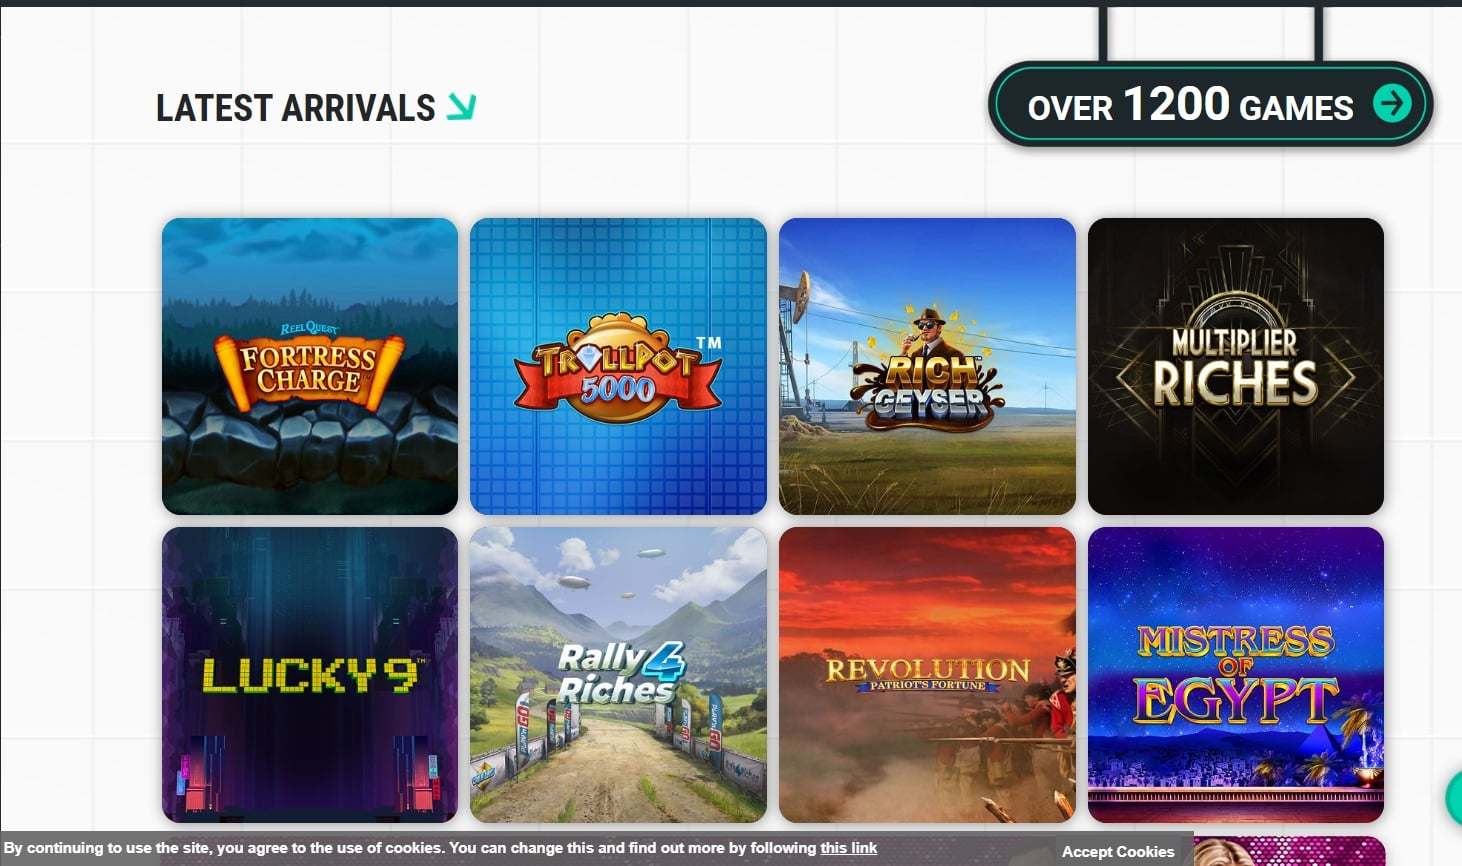Click the green floating widget at right edge
Screen dimensions: 1462x866
pyautogui.click(x=1454, y=797)
